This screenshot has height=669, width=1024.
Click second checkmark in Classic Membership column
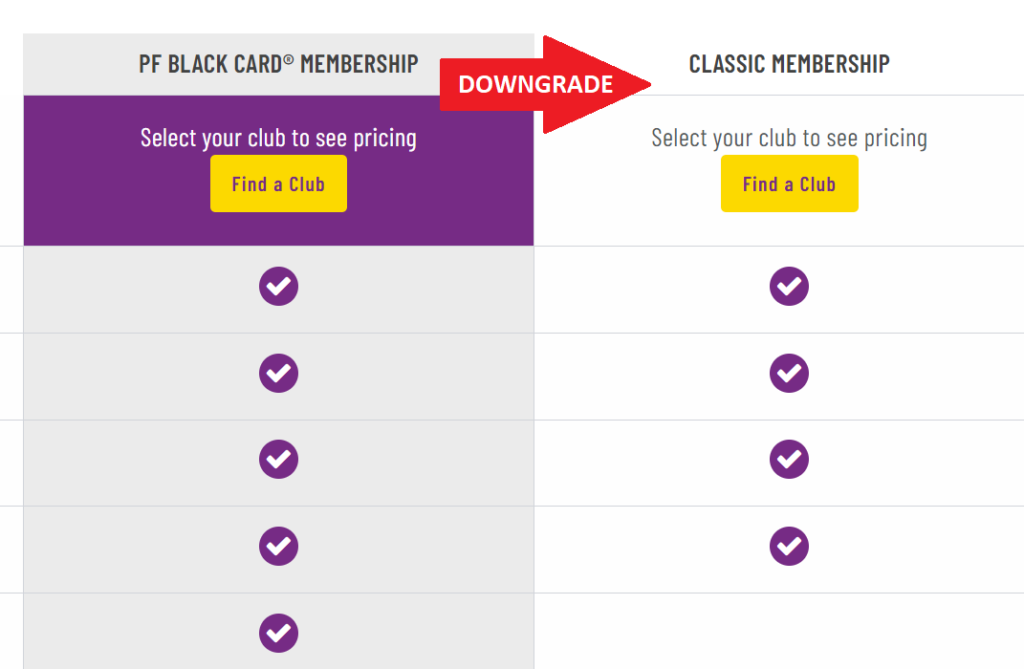[x=789, y=373]
